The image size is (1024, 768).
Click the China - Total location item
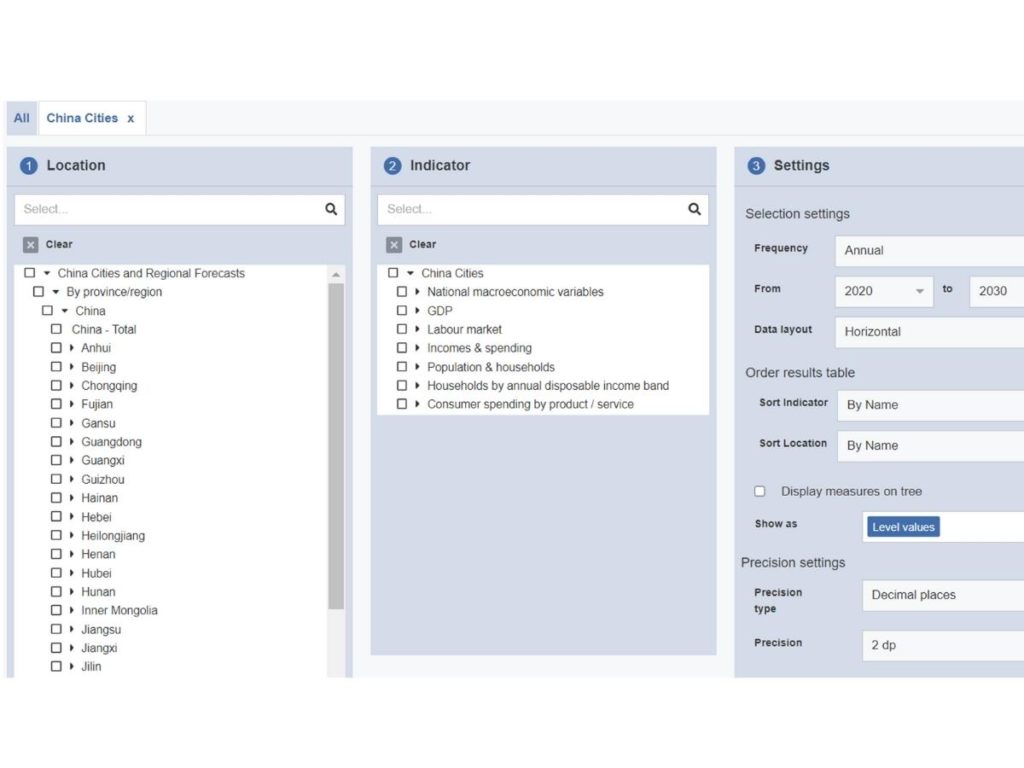point(104,329)
